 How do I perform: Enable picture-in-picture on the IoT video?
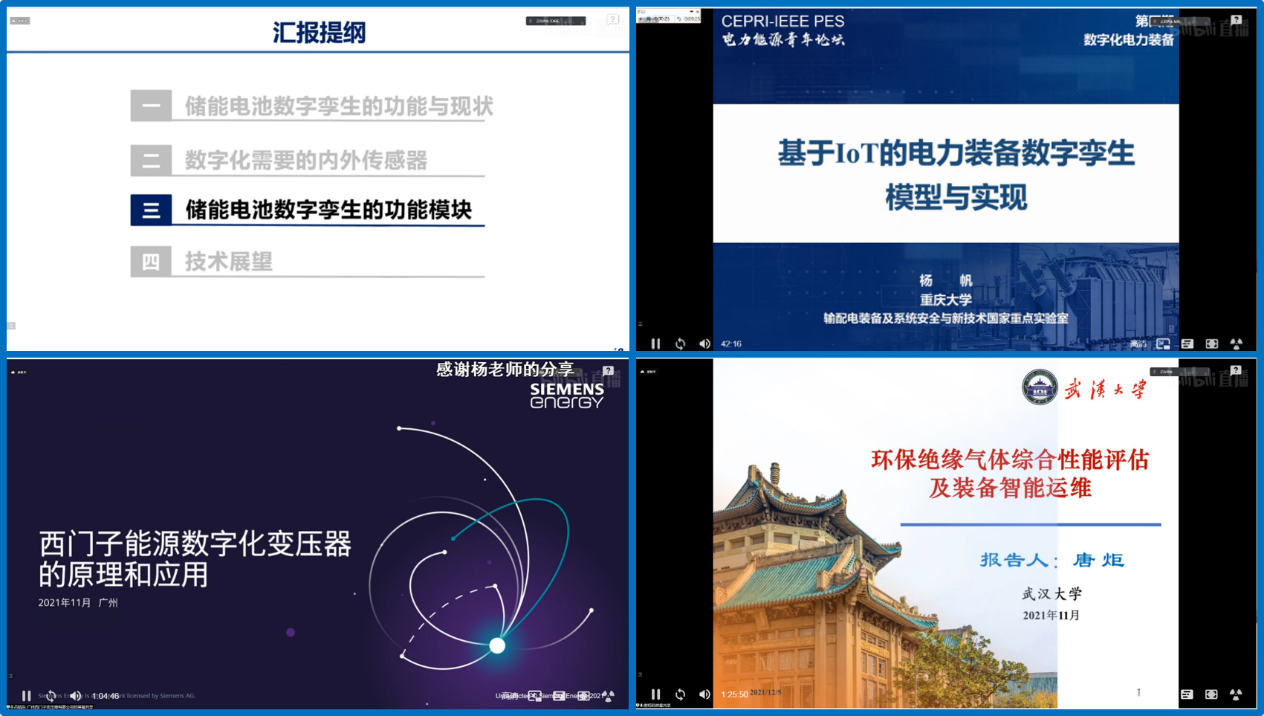1163,344
